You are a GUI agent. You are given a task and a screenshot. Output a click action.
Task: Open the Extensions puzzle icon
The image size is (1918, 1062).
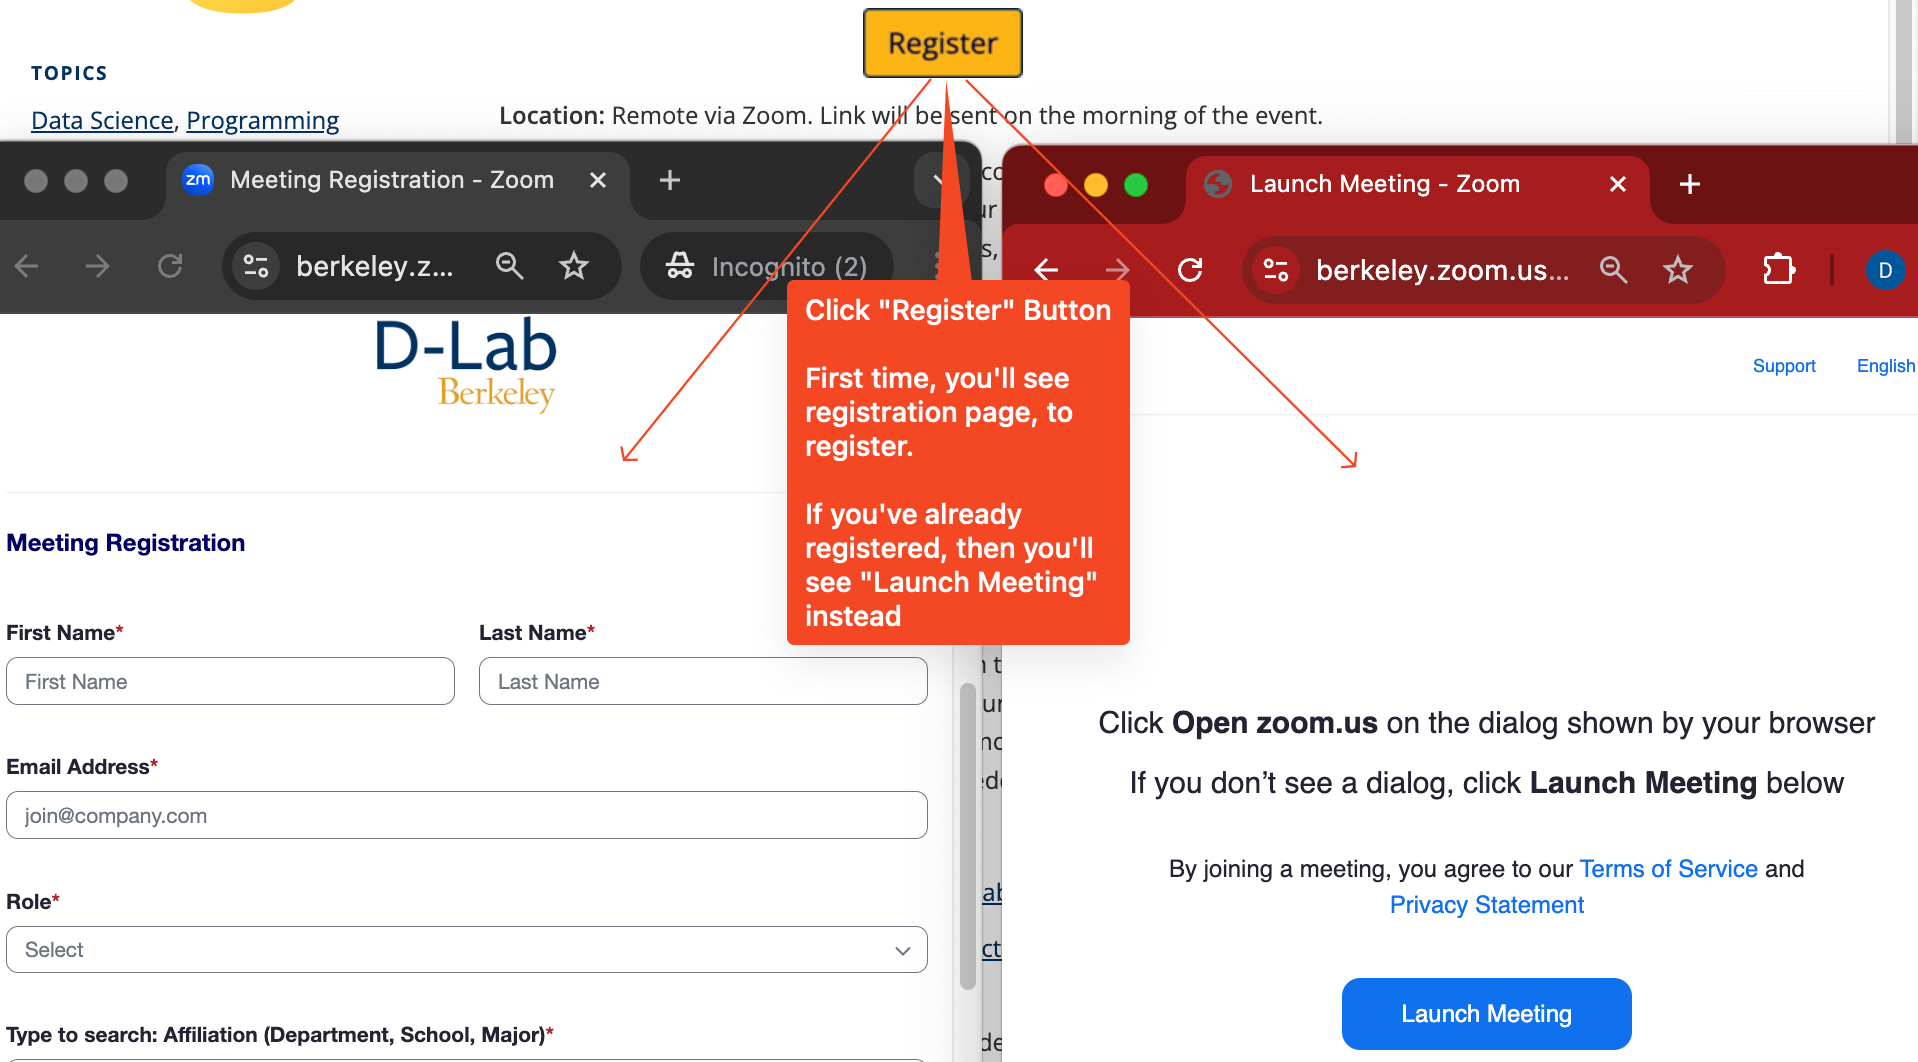tap(1779, 270)
